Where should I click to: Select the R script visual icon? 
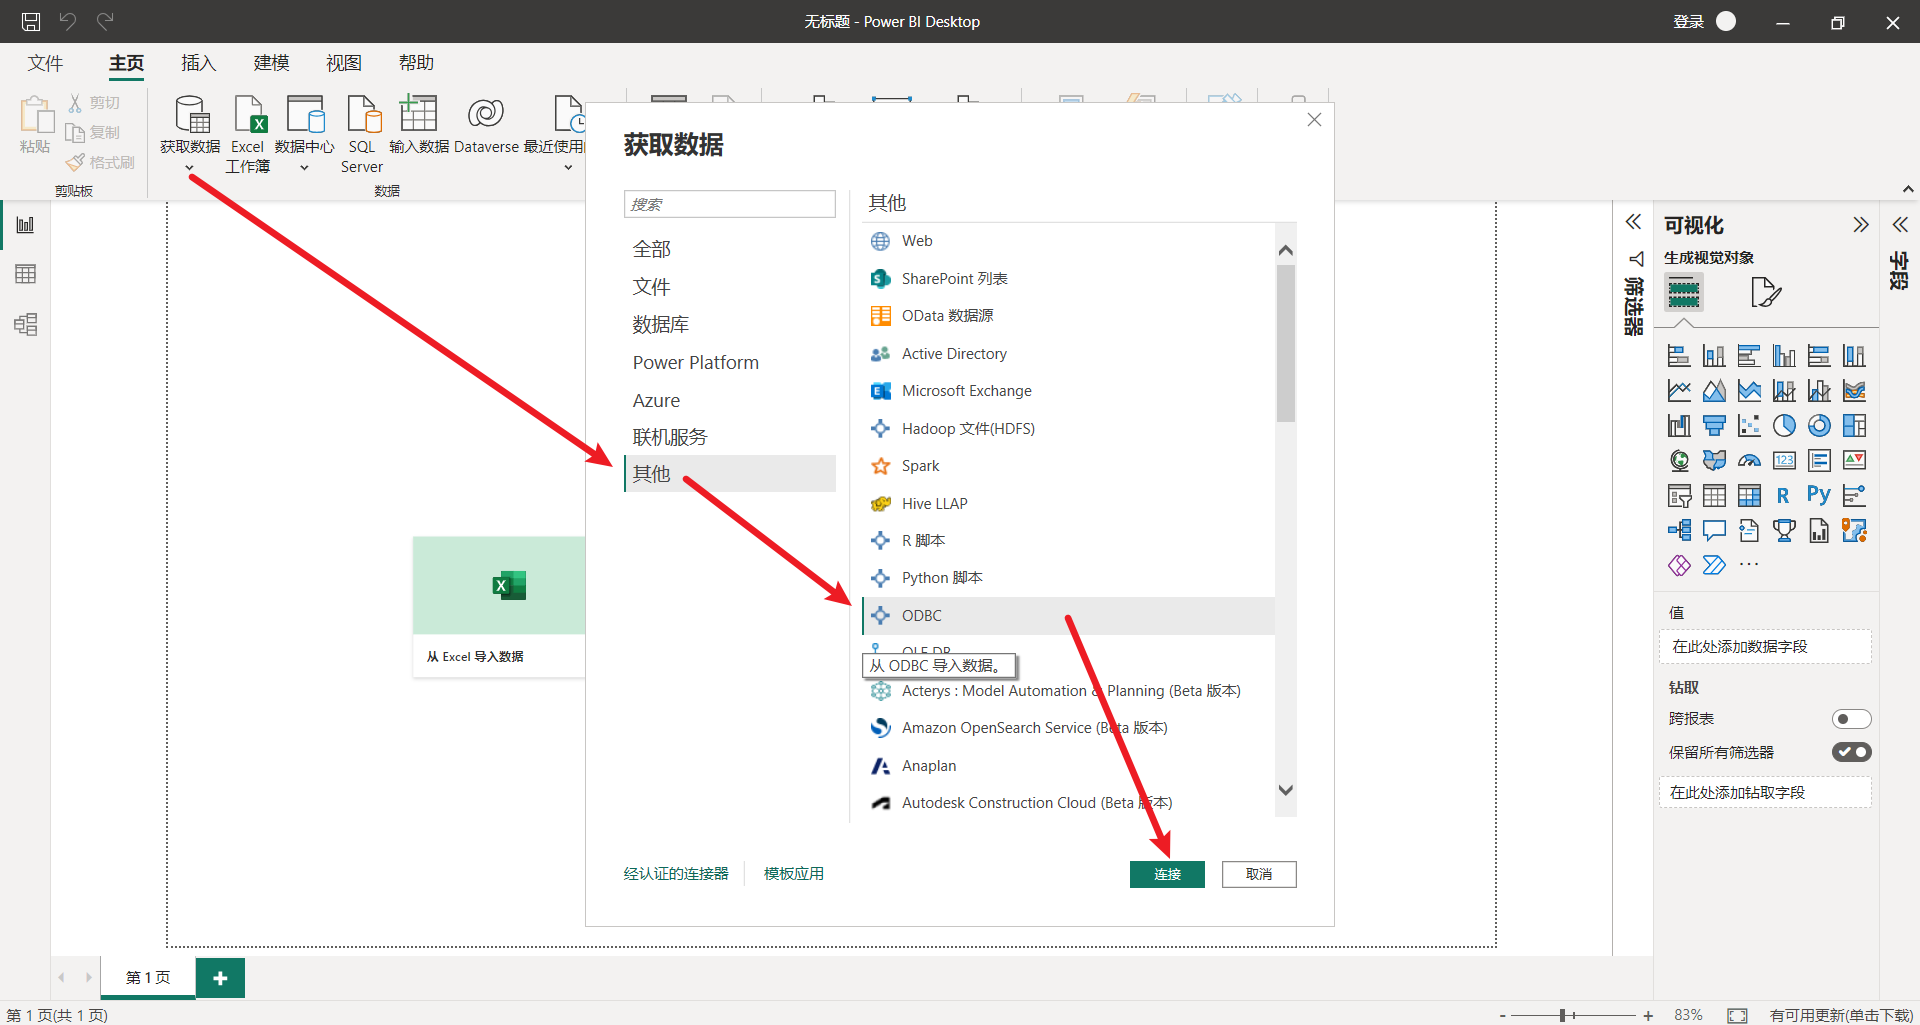point(1783,495)
